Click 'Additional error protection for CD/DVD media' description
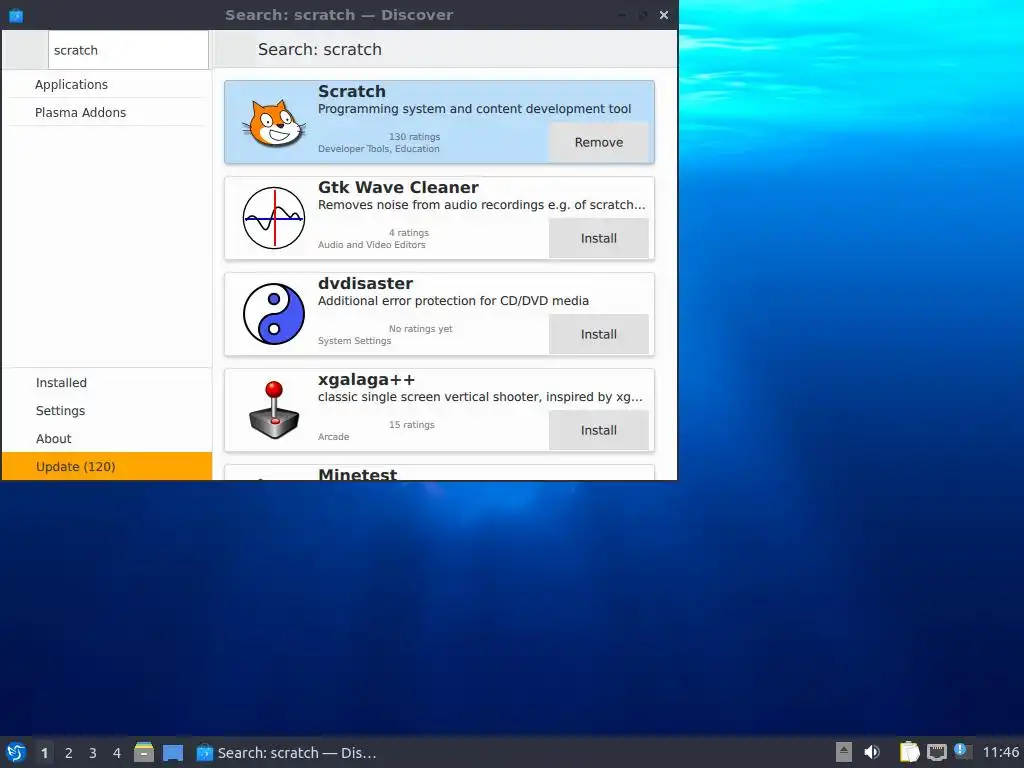The image size is (1024, 768). (x=453, y=301)
